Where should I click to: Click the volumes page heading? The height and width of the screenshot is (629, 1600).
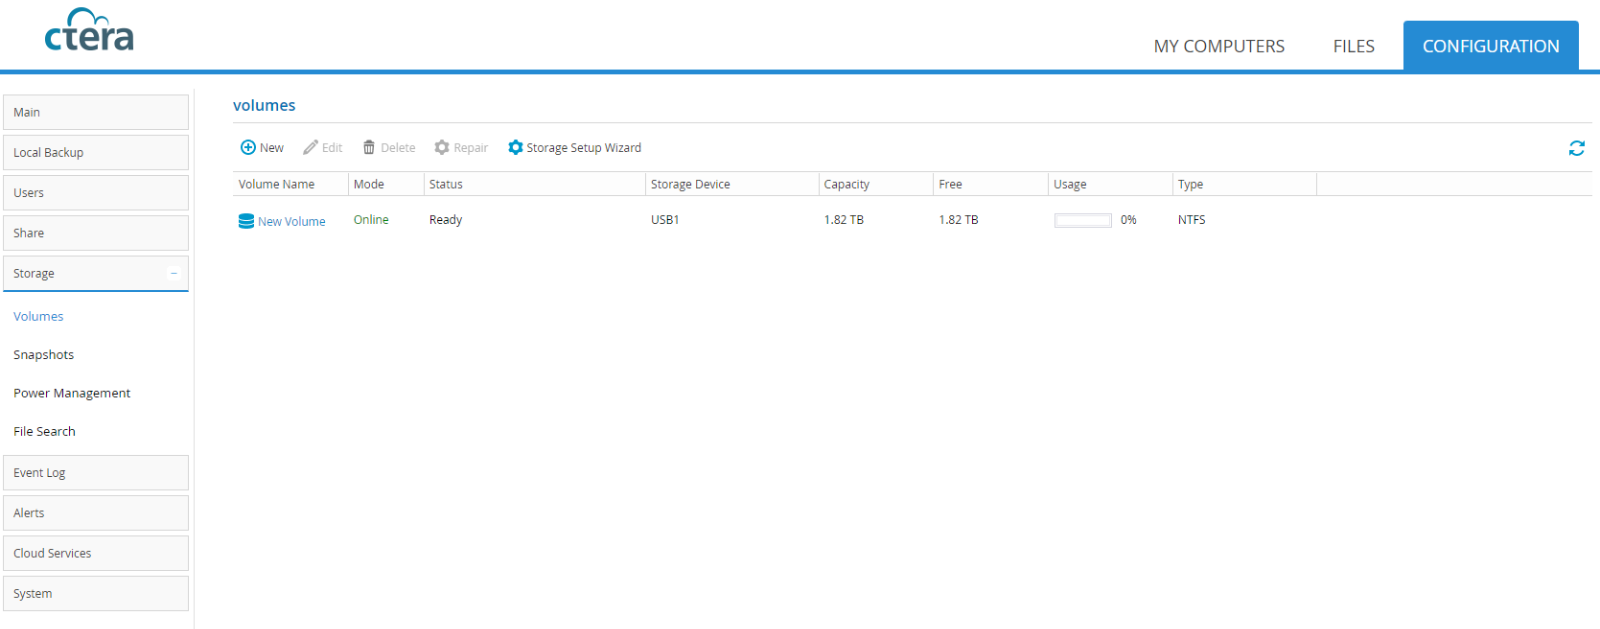point(264,105)
